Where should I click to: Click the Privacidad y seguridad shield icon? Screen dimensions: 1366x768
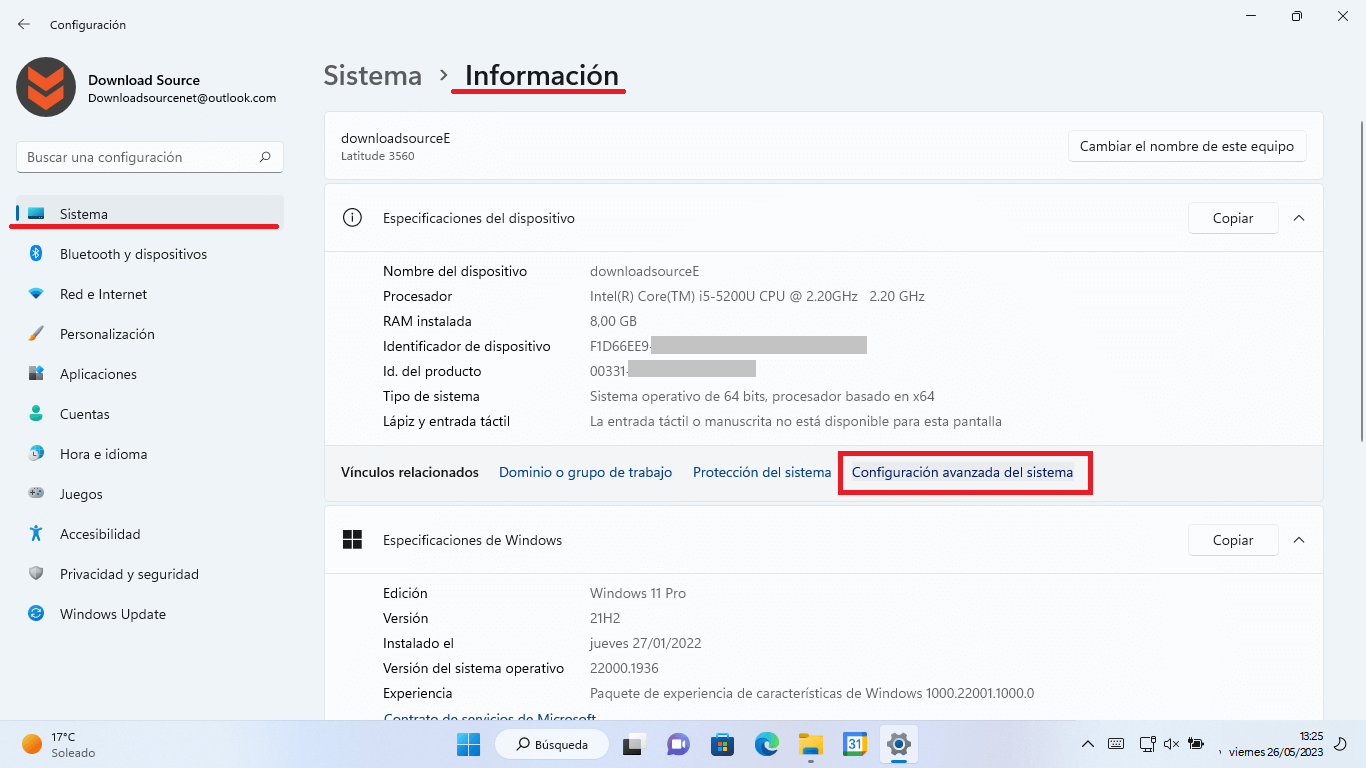(x=36, y=574)
